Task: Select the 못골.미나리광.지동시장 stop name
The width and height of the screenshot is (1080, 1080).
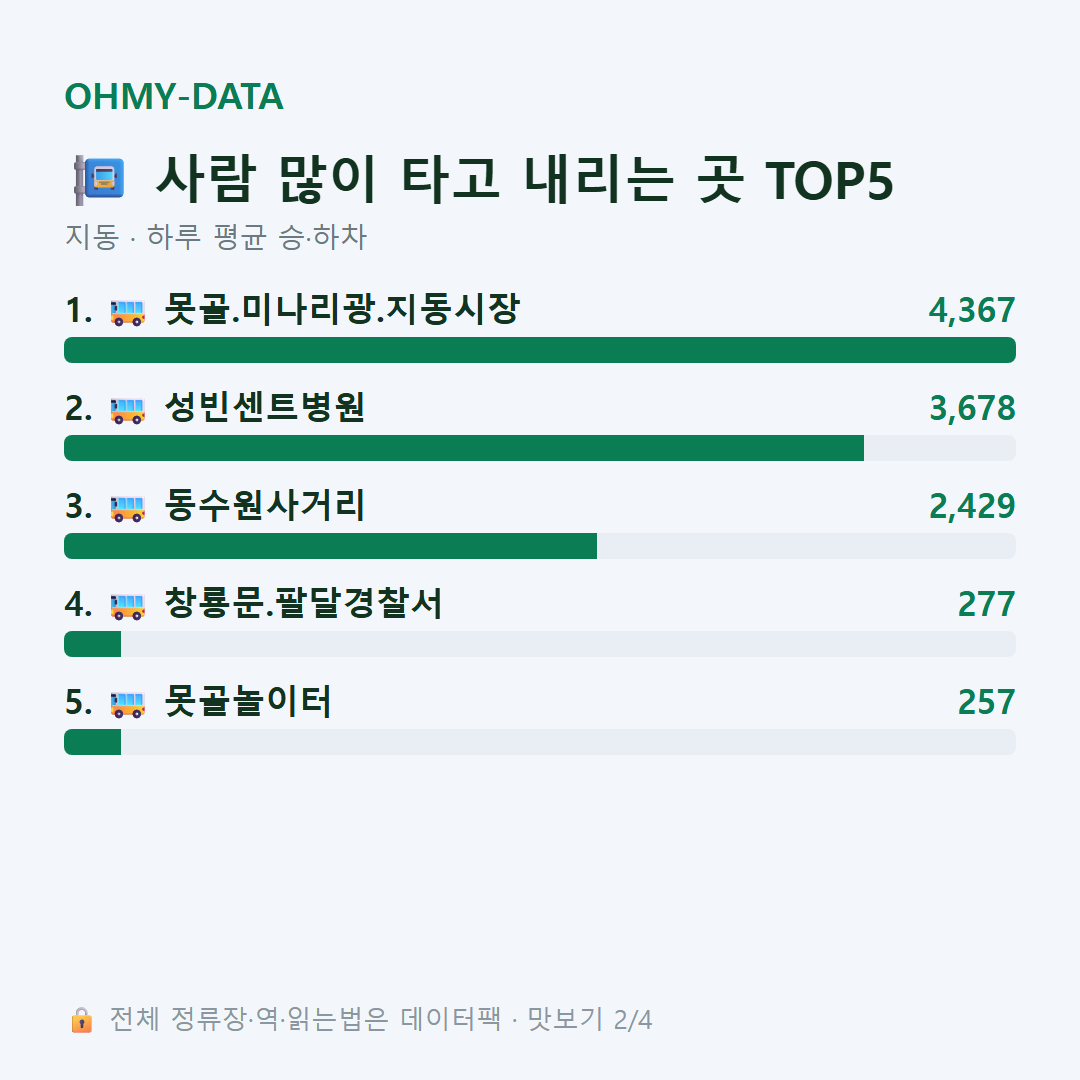Action: click(x=342, y=309)
